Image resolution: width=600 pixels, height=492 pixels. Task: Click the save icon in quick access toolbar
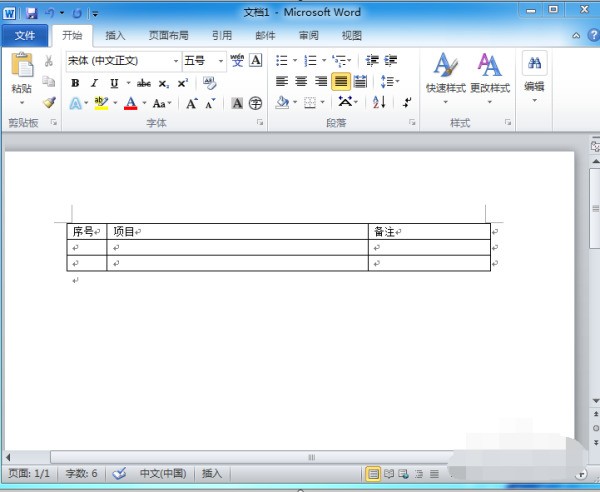tap(31, 13)
